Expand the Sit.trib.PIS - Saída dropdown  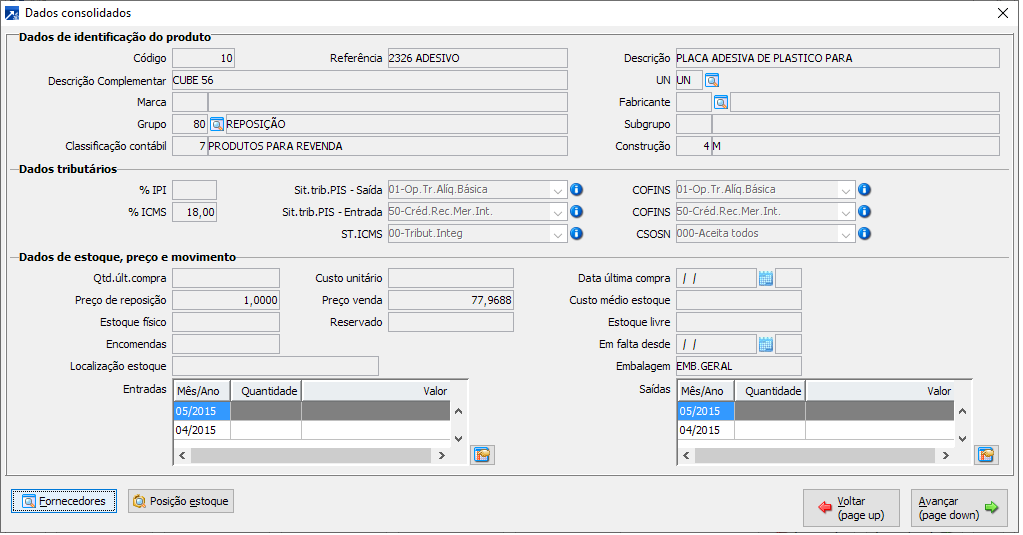point(557,189)
